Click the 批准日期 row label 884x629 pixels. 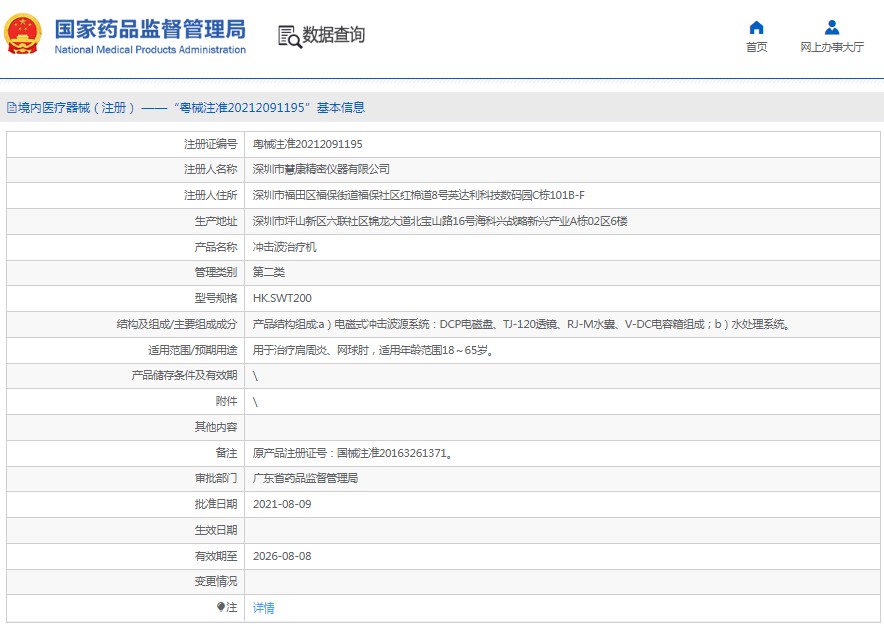[216, 504]
